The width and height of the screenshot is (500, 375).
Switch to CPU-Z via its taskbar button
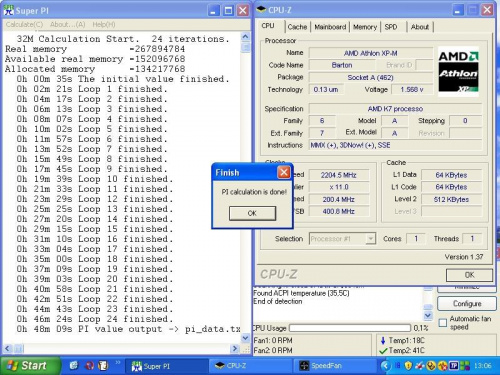(251, 366)
